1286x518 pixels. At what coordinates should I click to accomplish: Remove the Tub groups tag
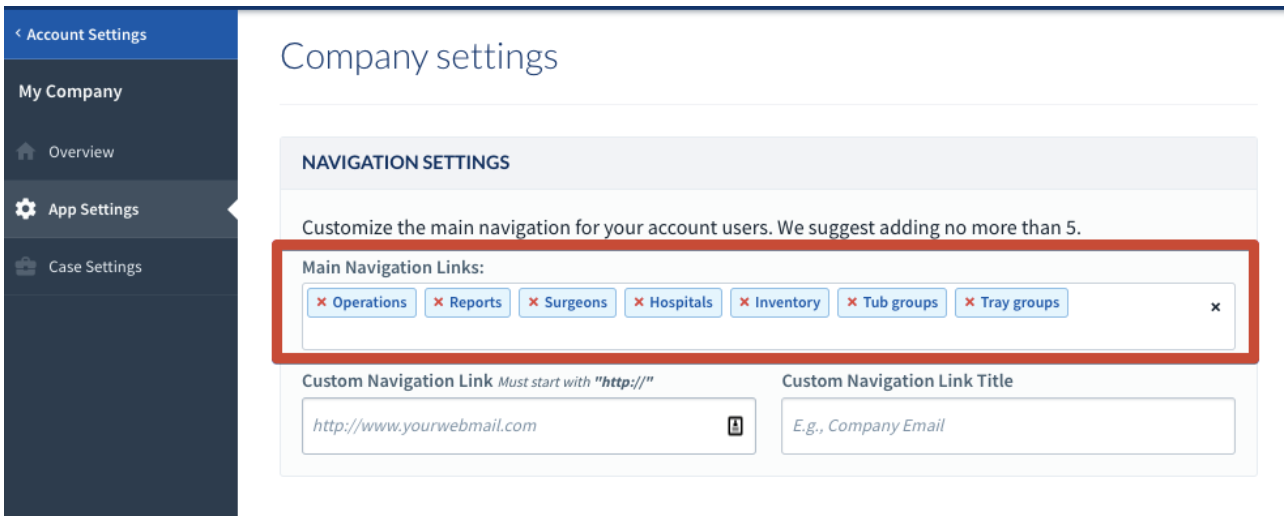pos(852,303)
